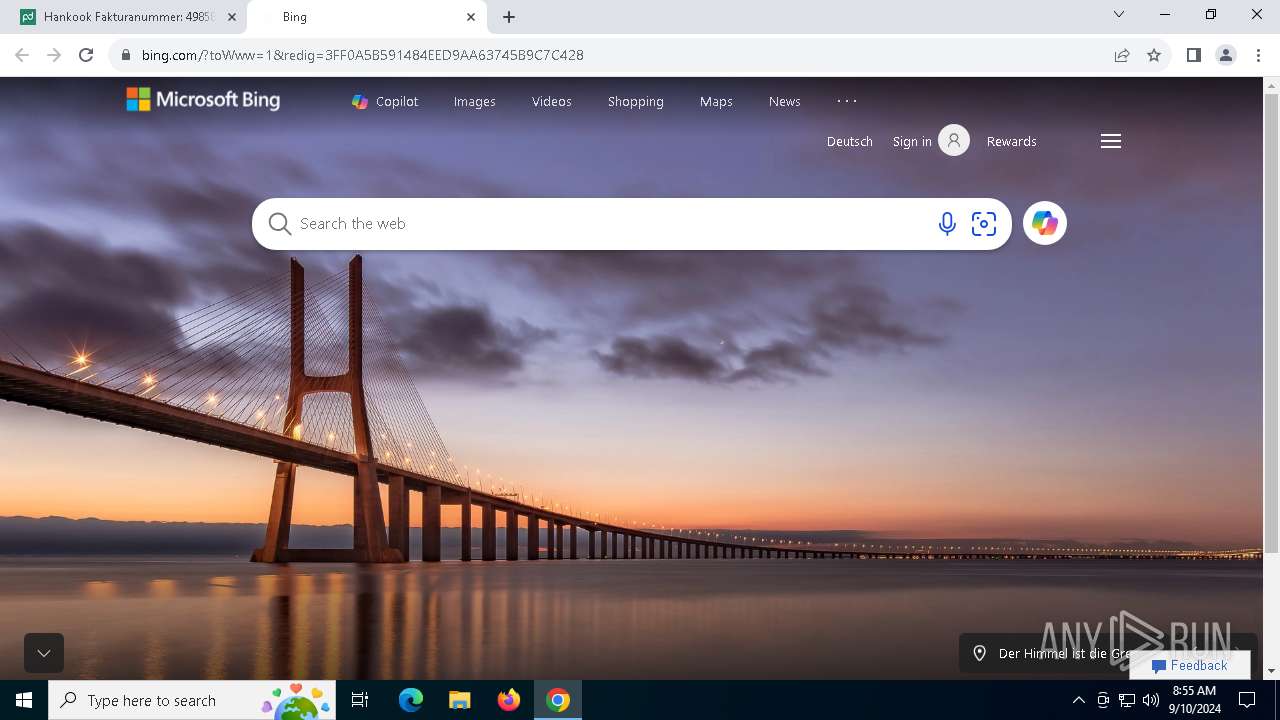The image size is (1280, 720).
Task: Open the Chrome profile menu
Action: tap(1226, 55)
